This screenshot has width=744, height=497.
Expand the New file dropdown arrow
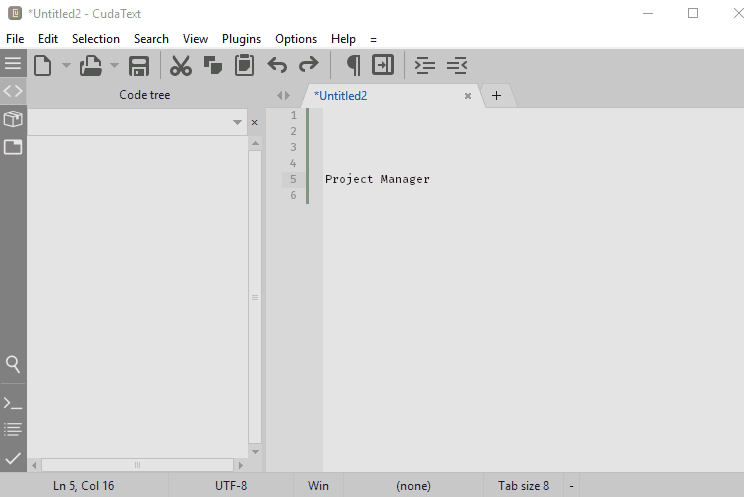coord(66,66)
